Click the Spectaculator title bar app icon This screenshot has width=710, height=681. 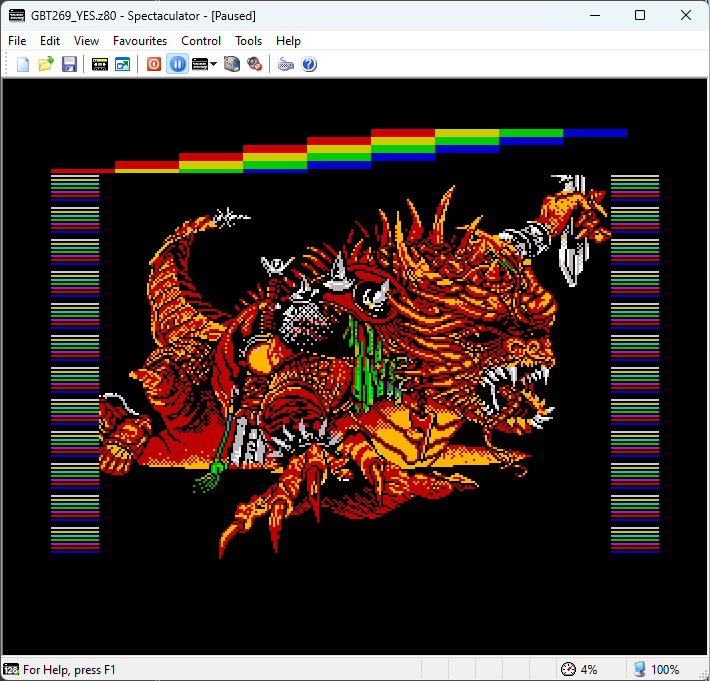[17, 15]
